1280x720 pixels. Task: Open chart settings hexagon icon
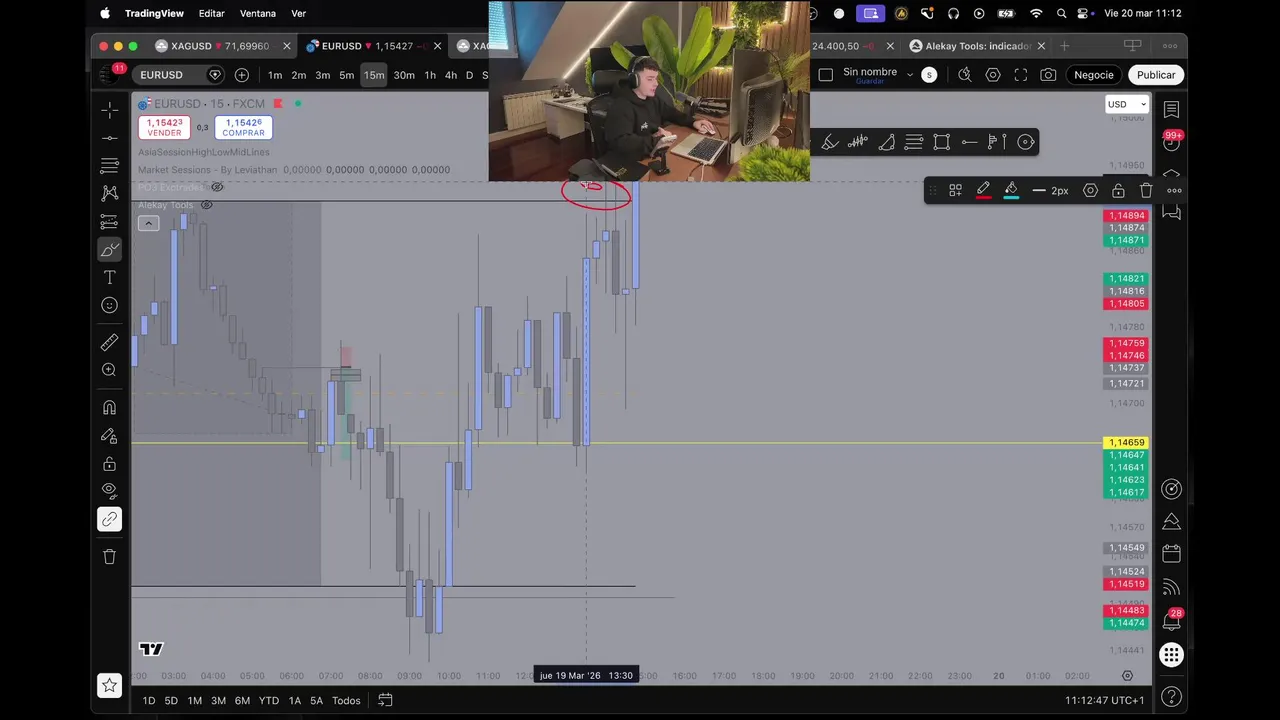tap(993, 75)
